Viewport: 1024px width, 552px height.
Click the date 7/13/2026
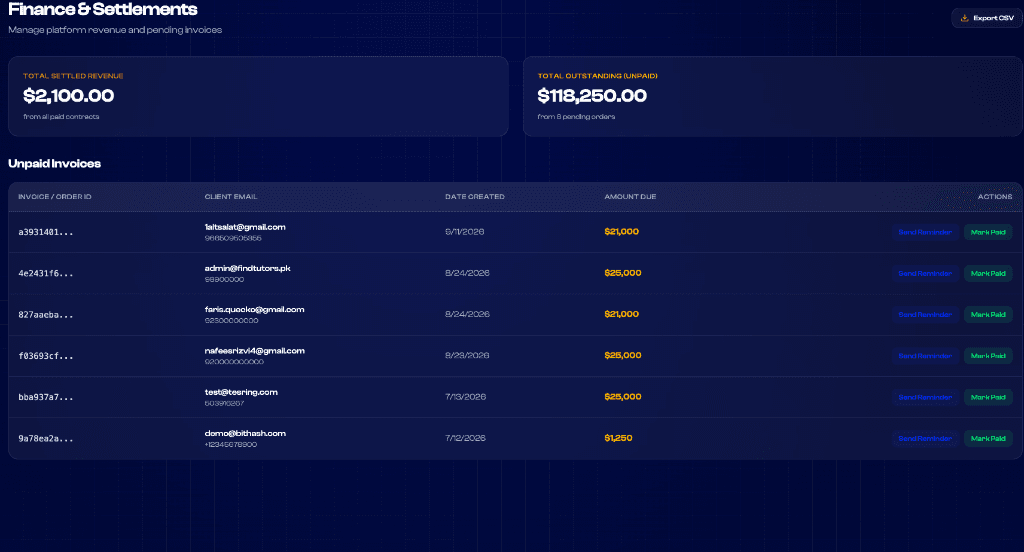[x=466, y=397]
